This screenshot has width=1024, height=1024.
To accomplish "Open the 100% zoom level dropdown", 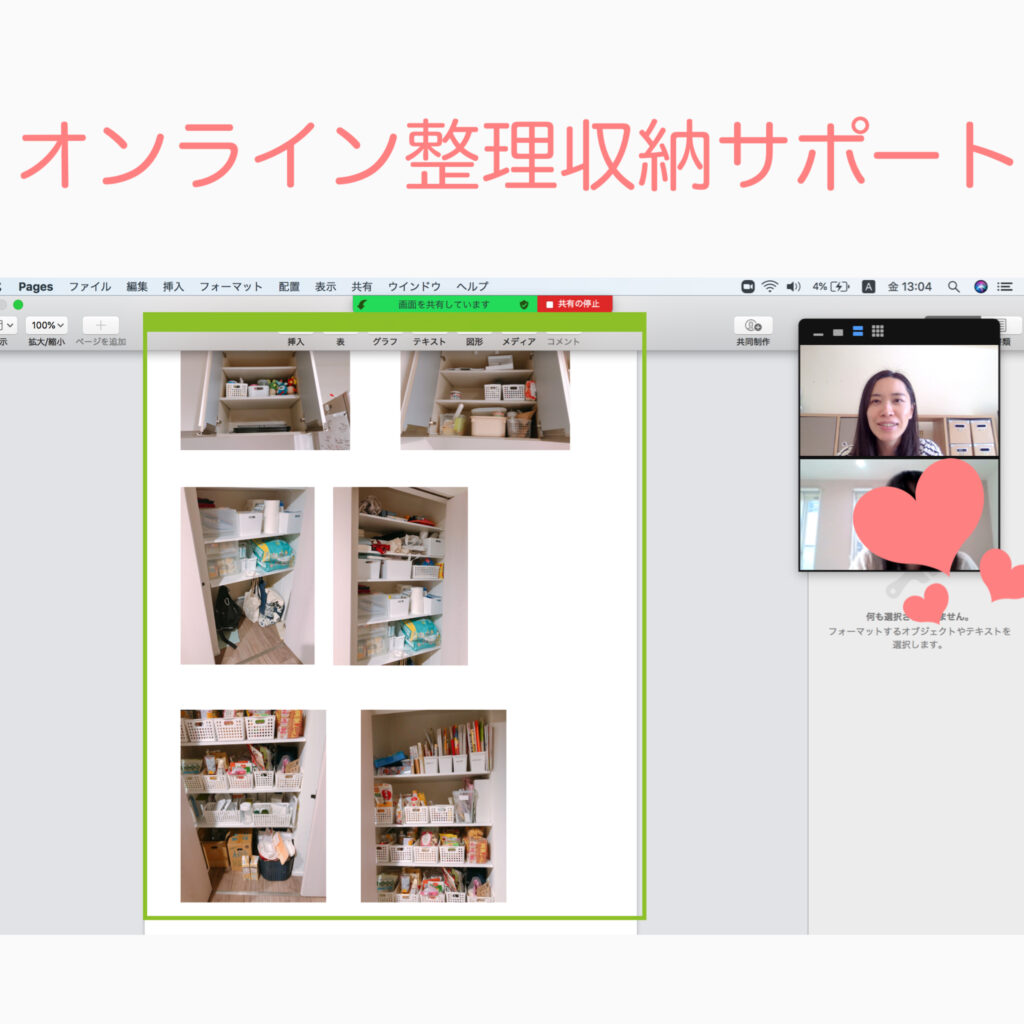I will tap(46, 326).
